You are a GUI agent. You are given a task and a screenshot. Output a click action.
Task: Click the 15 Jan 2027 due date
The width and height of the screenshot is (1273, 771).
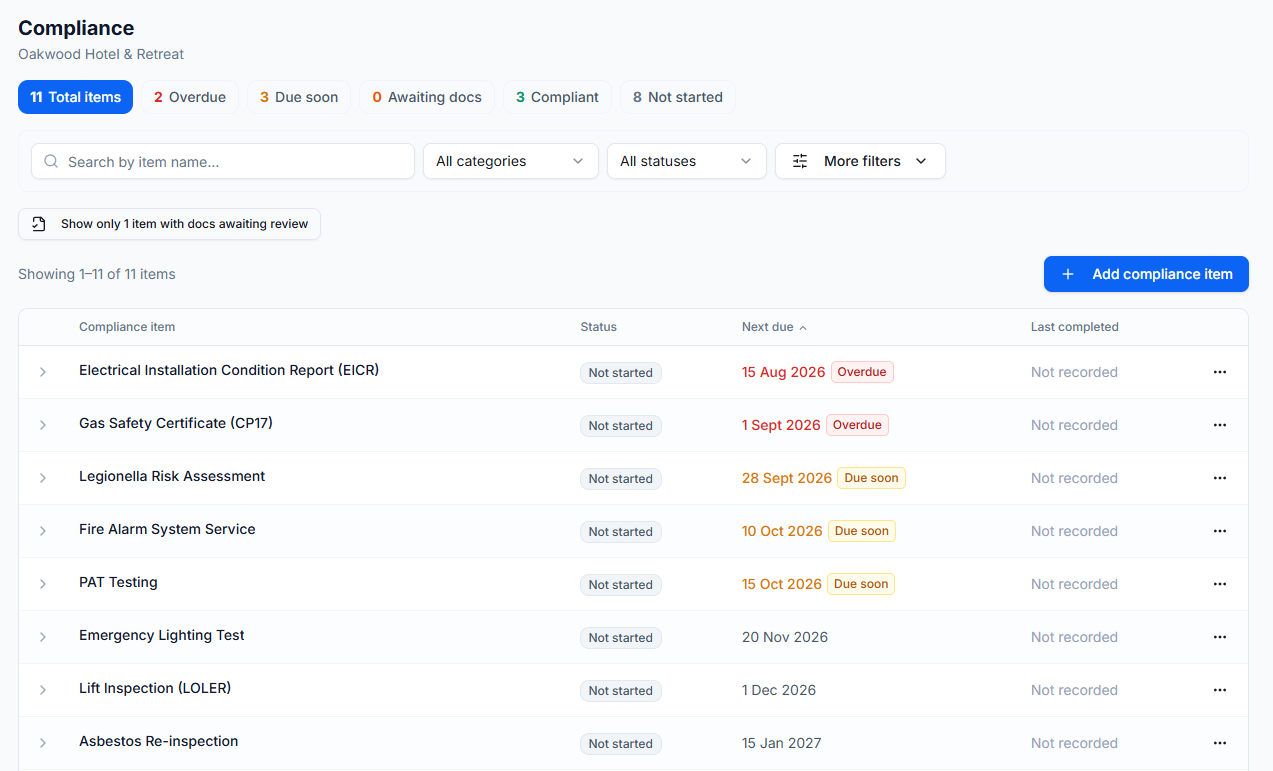point(782,743)
